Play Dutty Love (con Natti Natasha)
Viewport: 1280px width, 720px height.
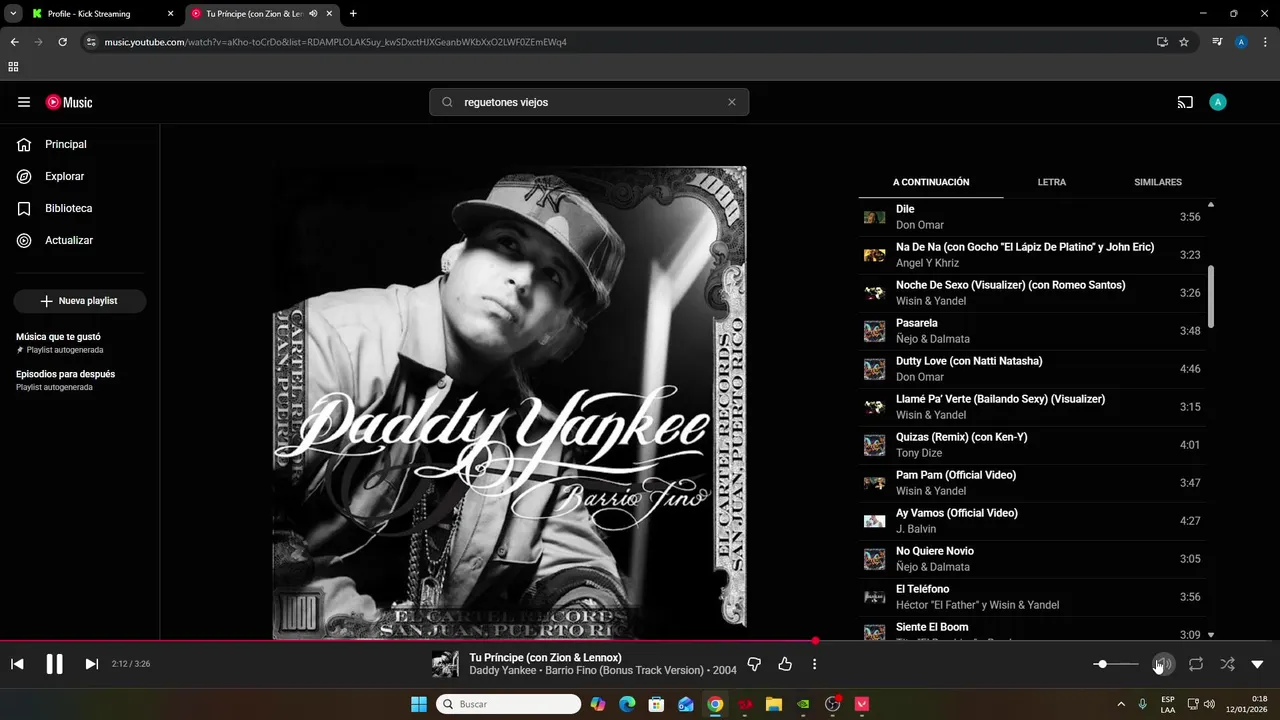1032,369
